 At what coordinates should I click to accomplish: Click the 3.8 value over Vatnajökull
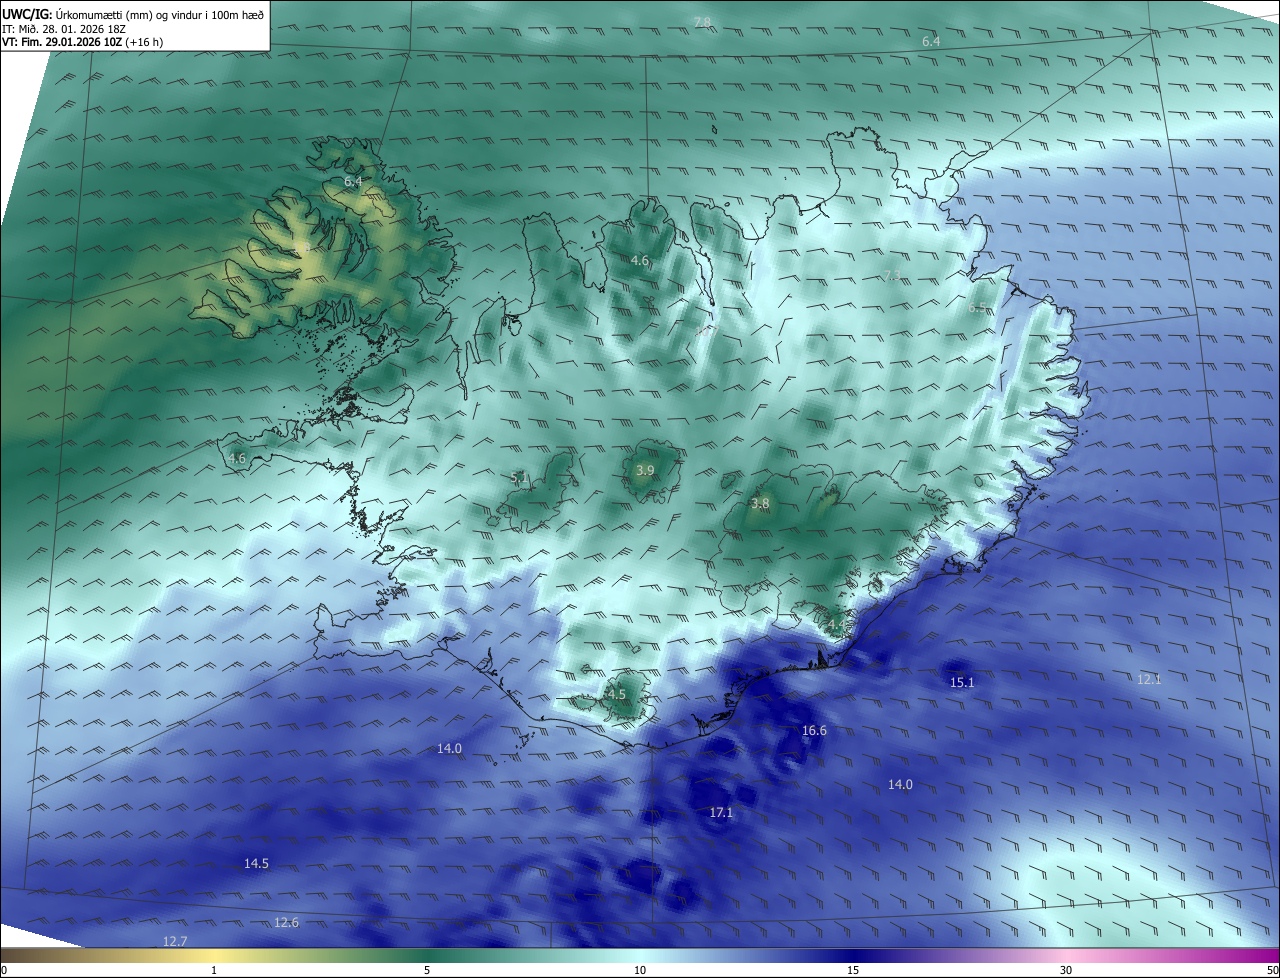pos(760,504)
